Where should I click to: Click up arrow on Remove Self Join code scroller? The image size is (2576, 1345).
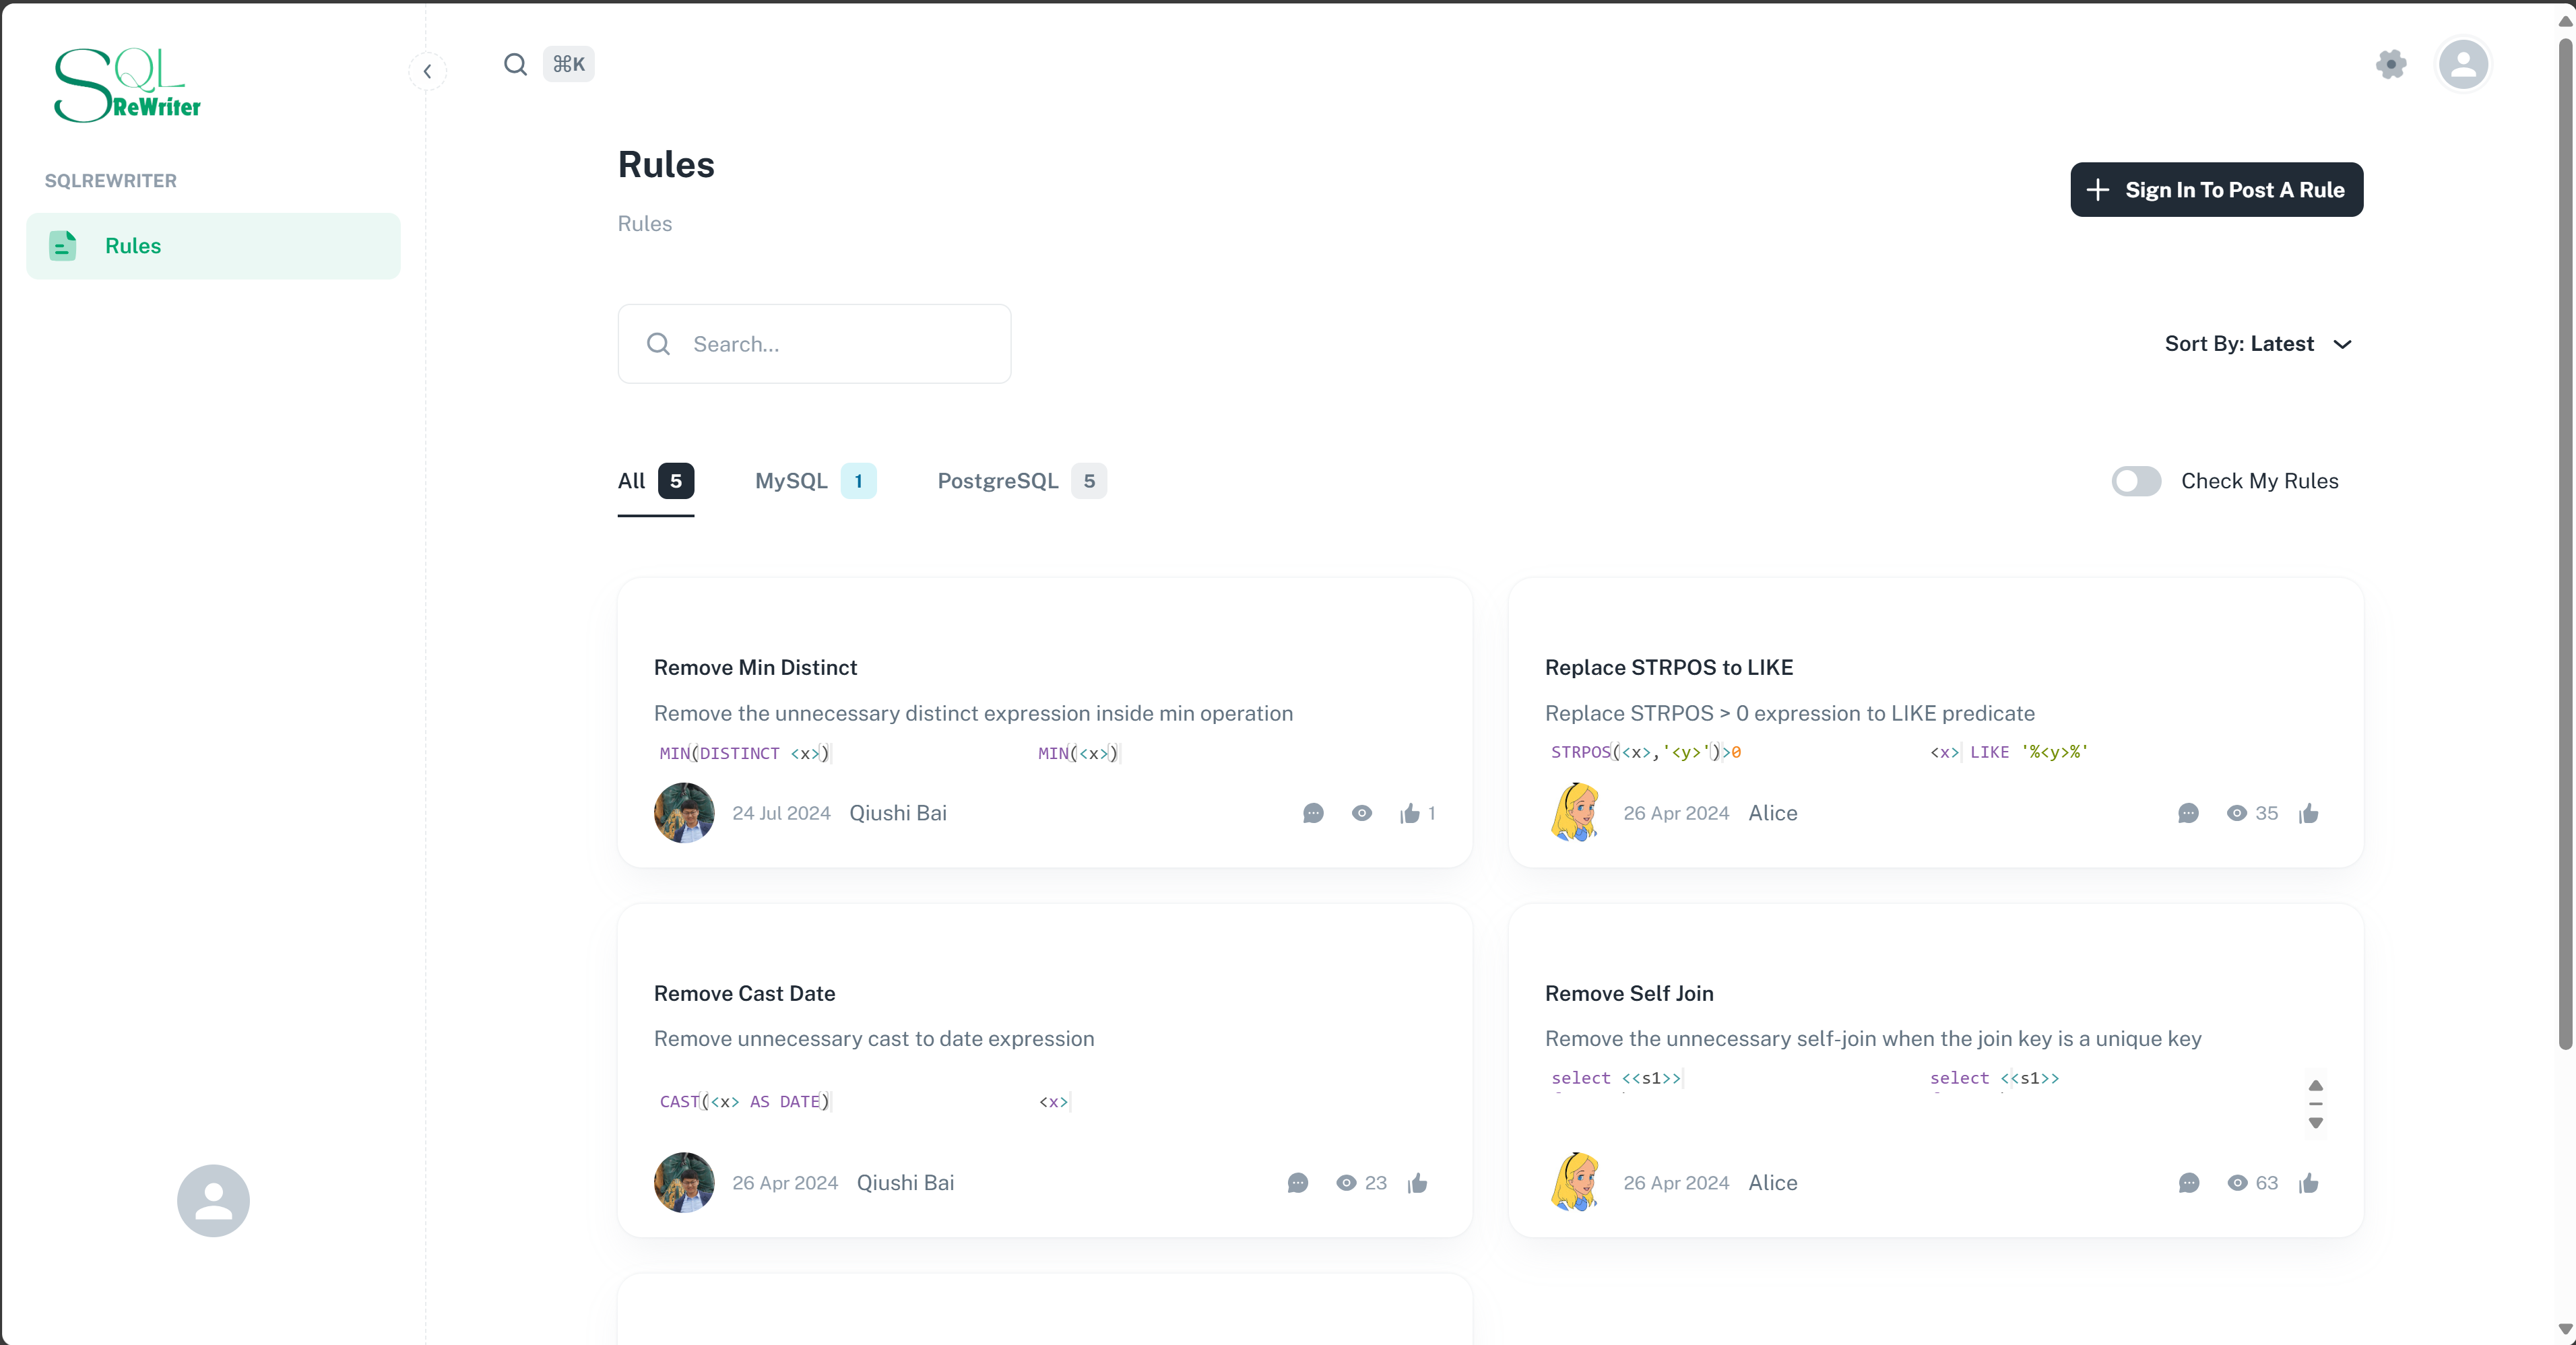(x=2315, y=1085)
